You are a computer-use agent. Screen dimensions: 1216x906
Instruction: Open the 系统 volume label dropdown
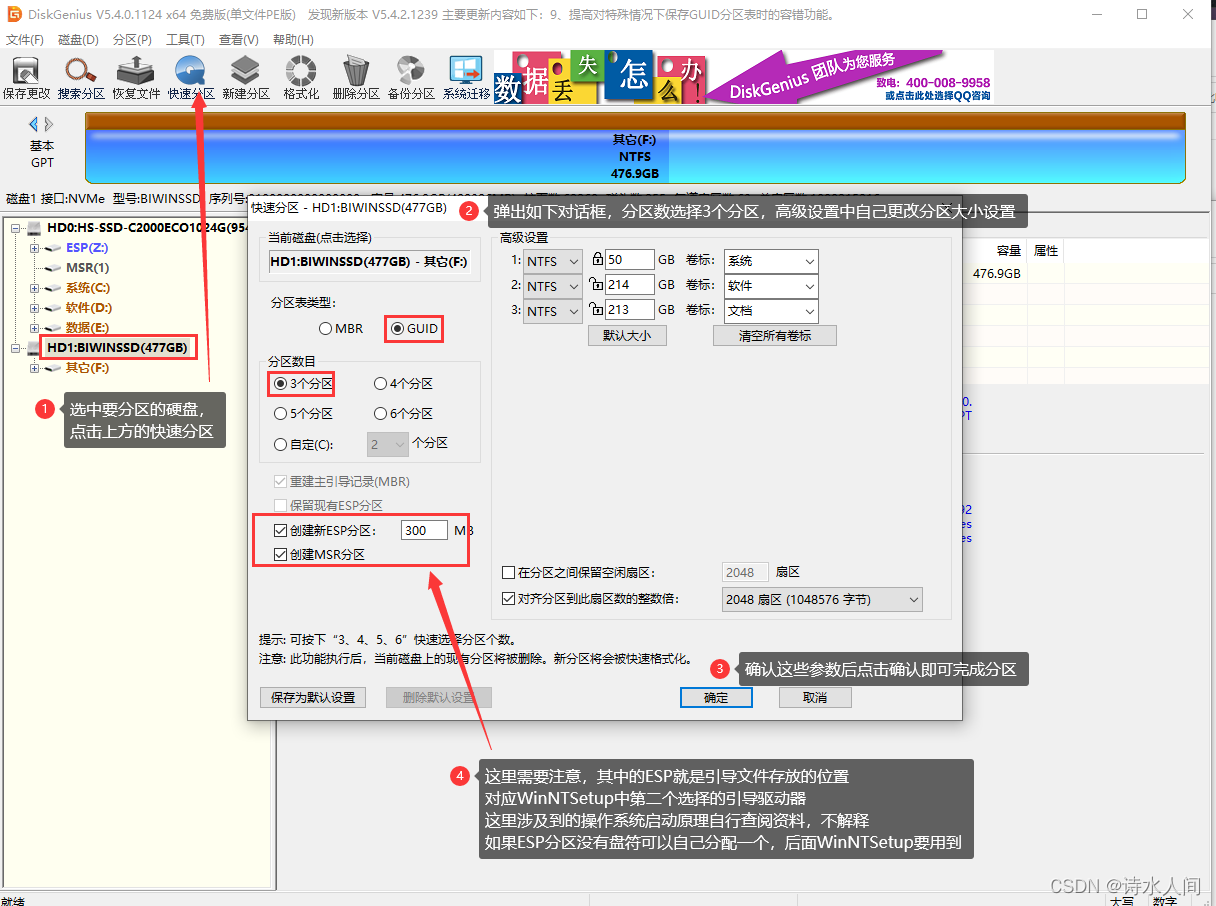pos(771,261)
